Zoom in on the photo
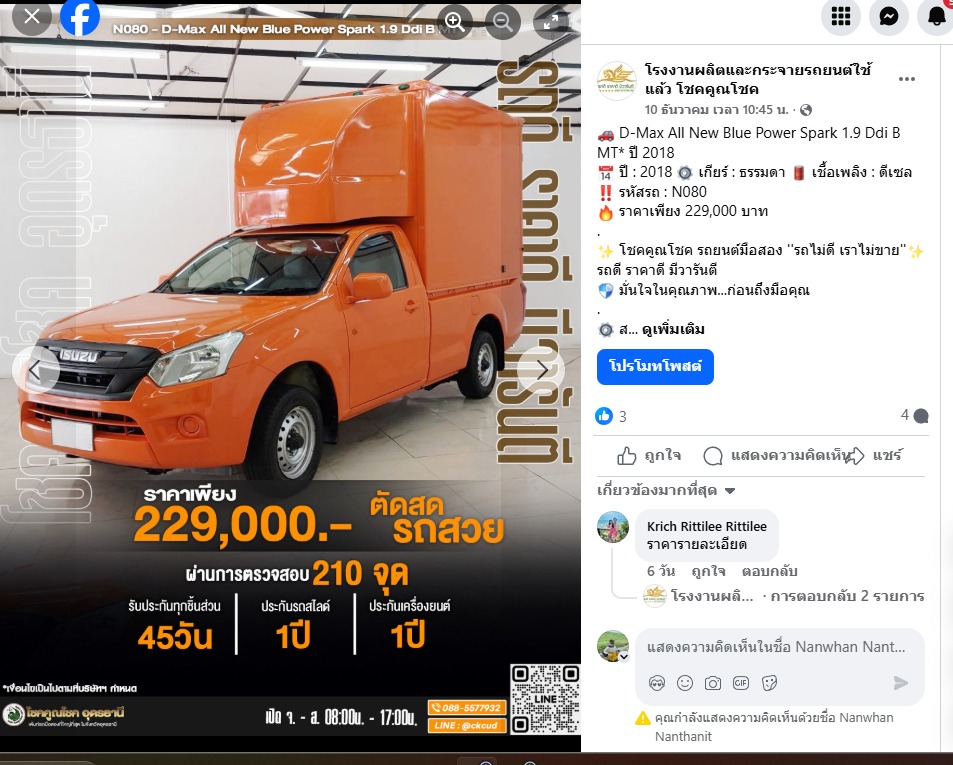953x765 pixels. [455, 22]
